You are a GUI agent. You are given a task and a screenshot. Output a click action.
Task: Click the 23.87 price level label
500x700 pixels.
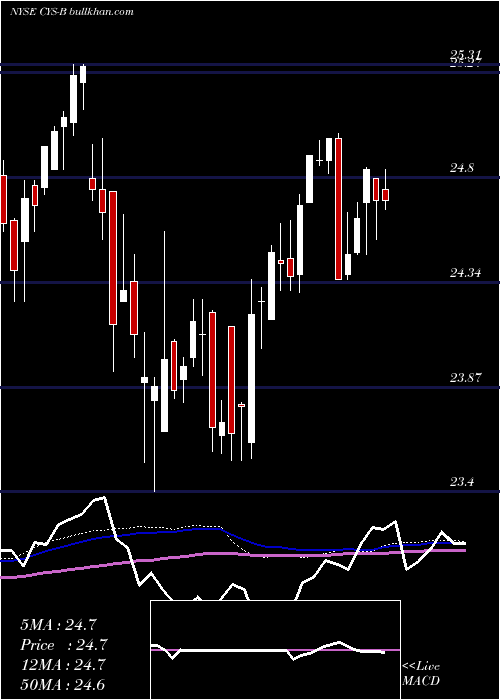(466, 378)
